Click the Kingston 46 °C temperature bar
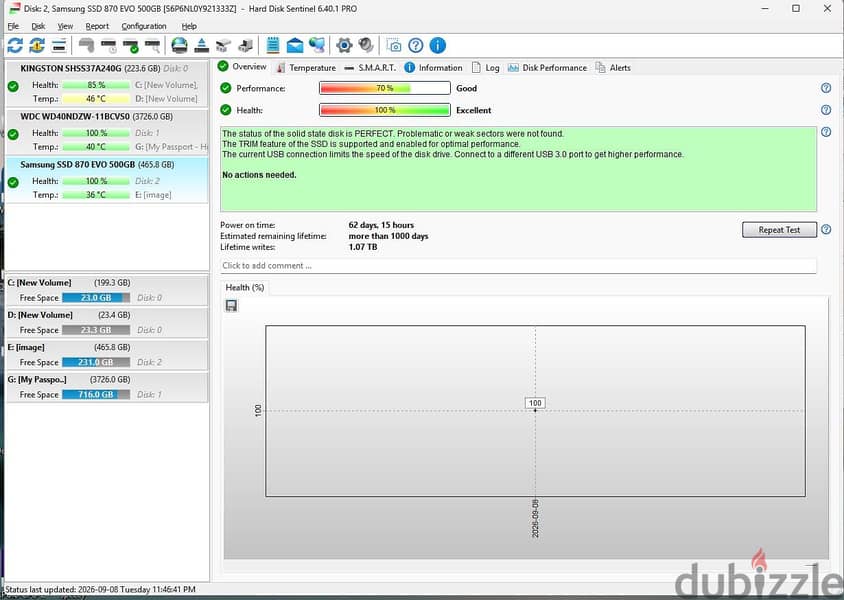The width and height of the screenshot is (844, 600). pyautogui.click(x=96, y=99)
